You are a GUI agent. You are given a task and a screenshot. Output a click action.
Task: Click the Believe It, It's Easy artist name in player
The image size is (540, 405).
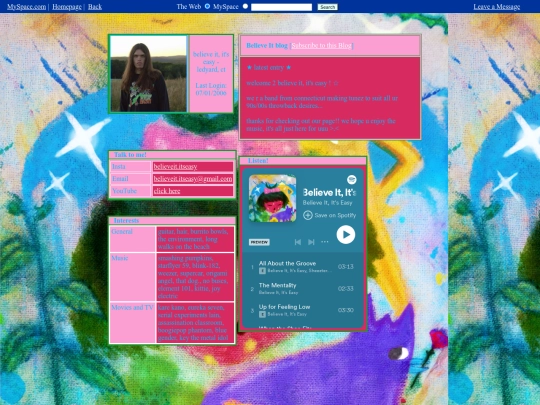[327, 203]
